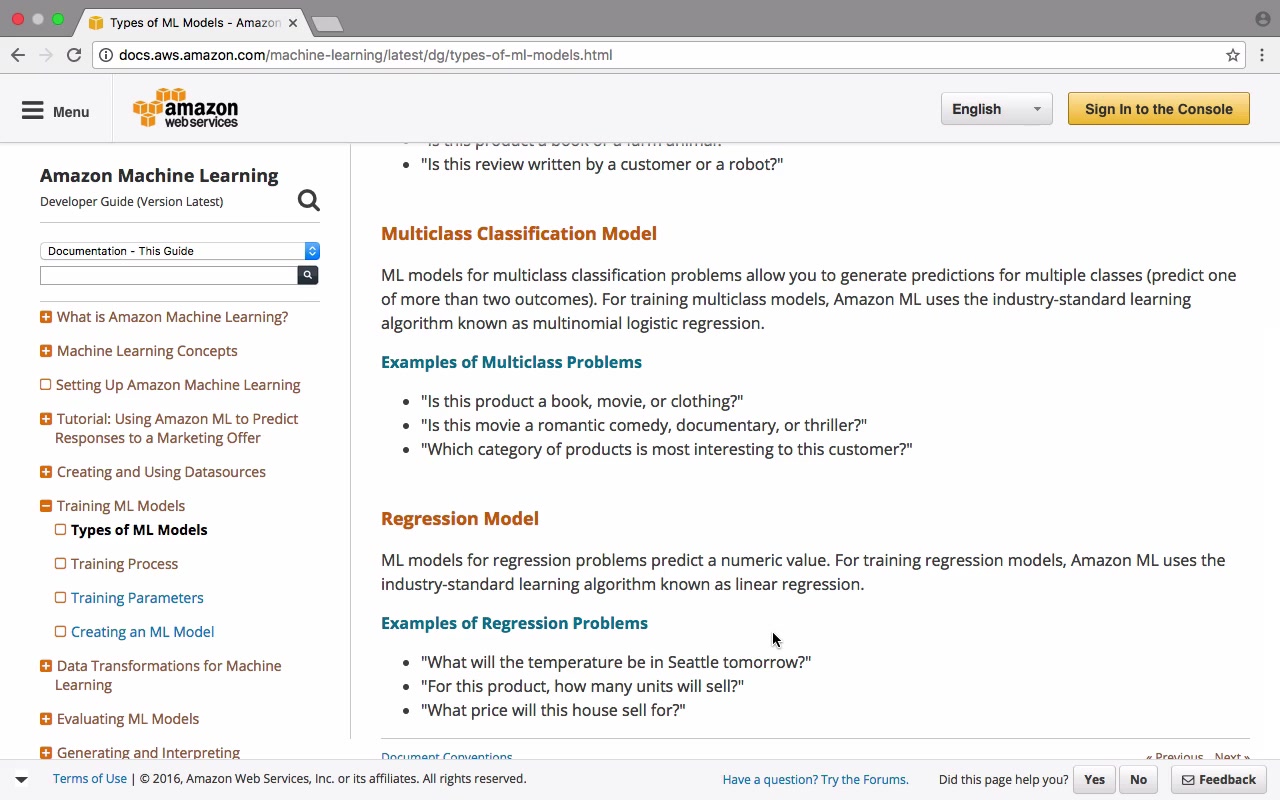This screenshot has width=1280, height=800.
Task: Click the documentation search text field
Action: point(168,275)
